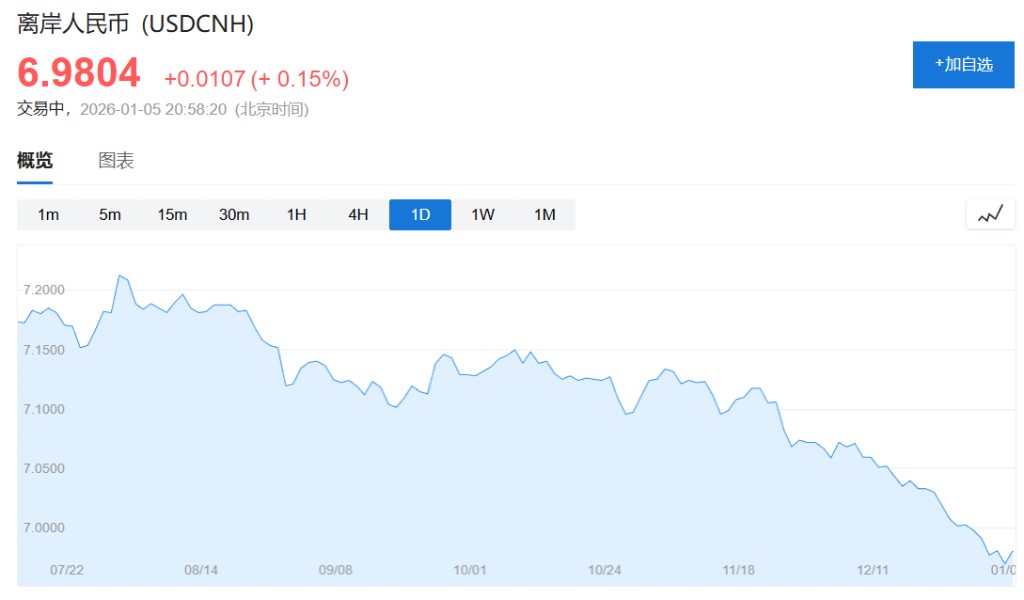This screenshot has height=600, width=1024.
Task: Set chart interval to 1H
Action: [296, 215]
